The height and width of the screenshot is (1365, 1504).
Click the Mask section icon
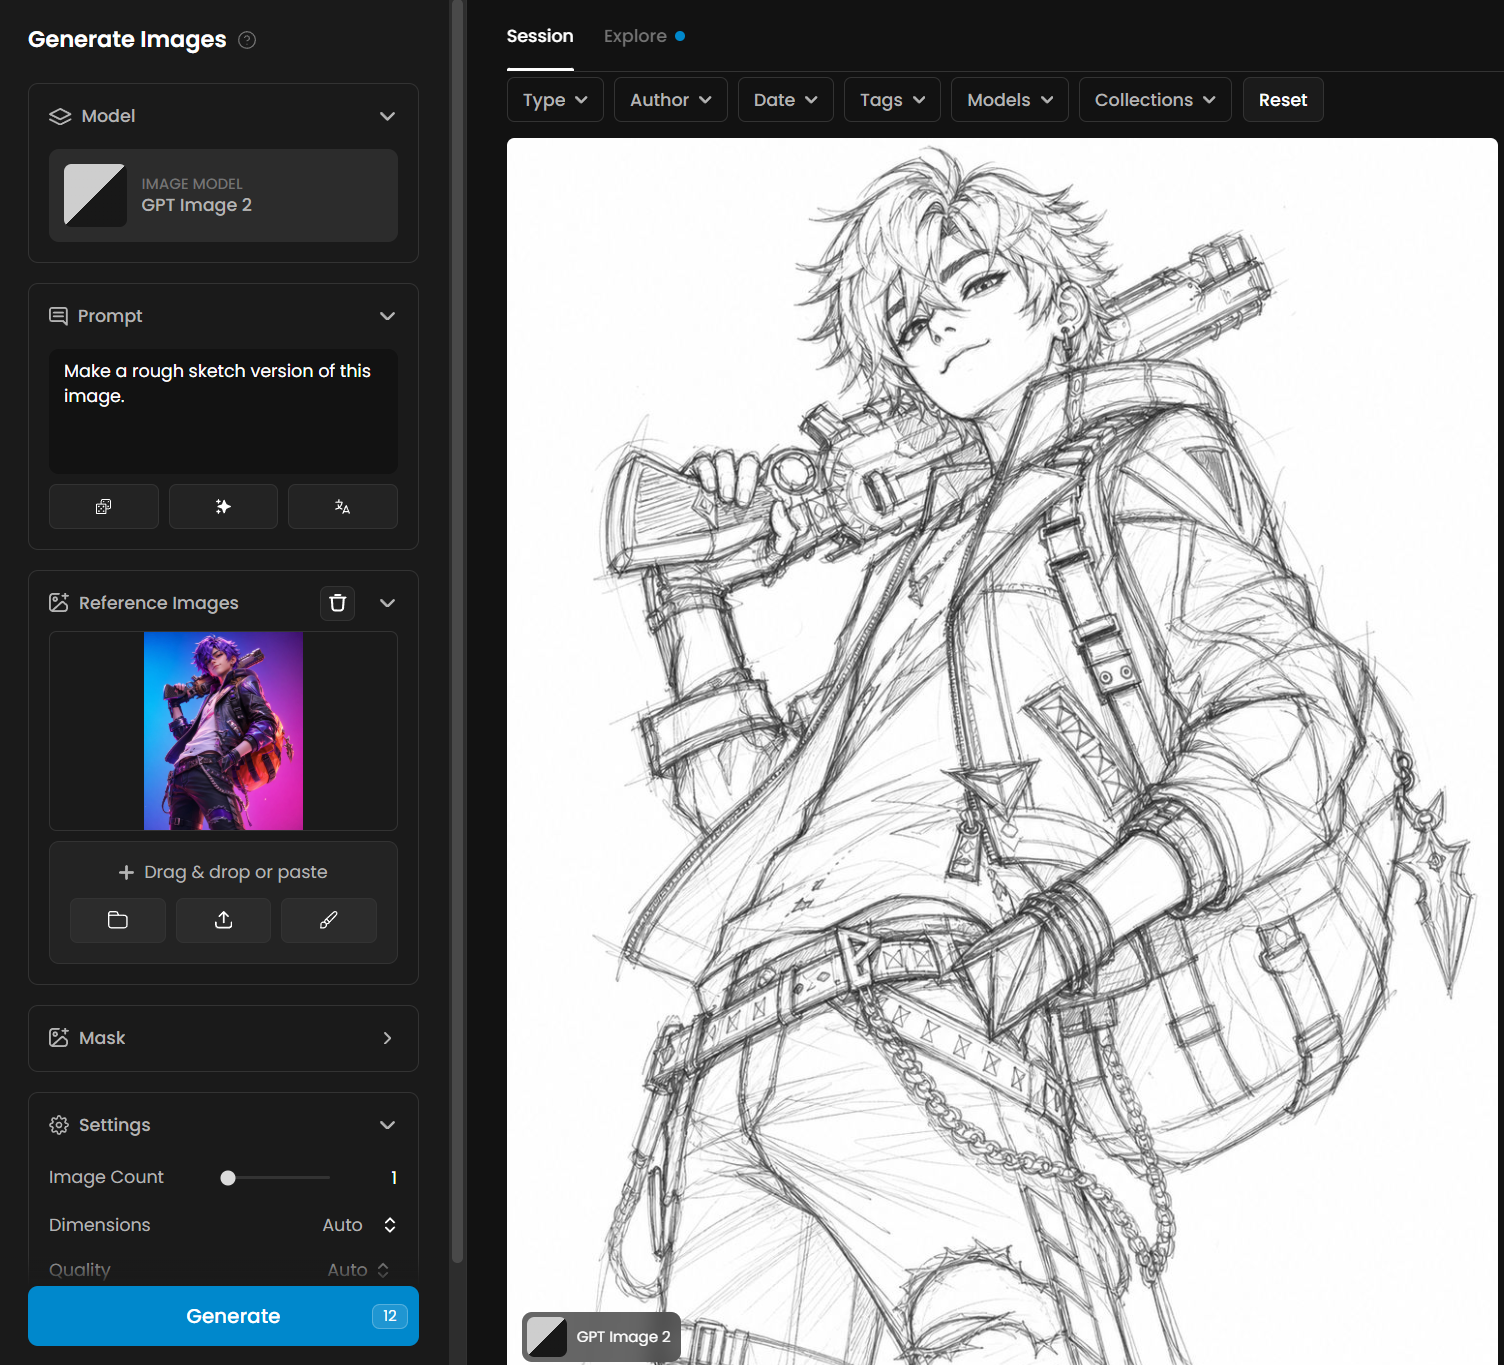(x=59, y=1038)
